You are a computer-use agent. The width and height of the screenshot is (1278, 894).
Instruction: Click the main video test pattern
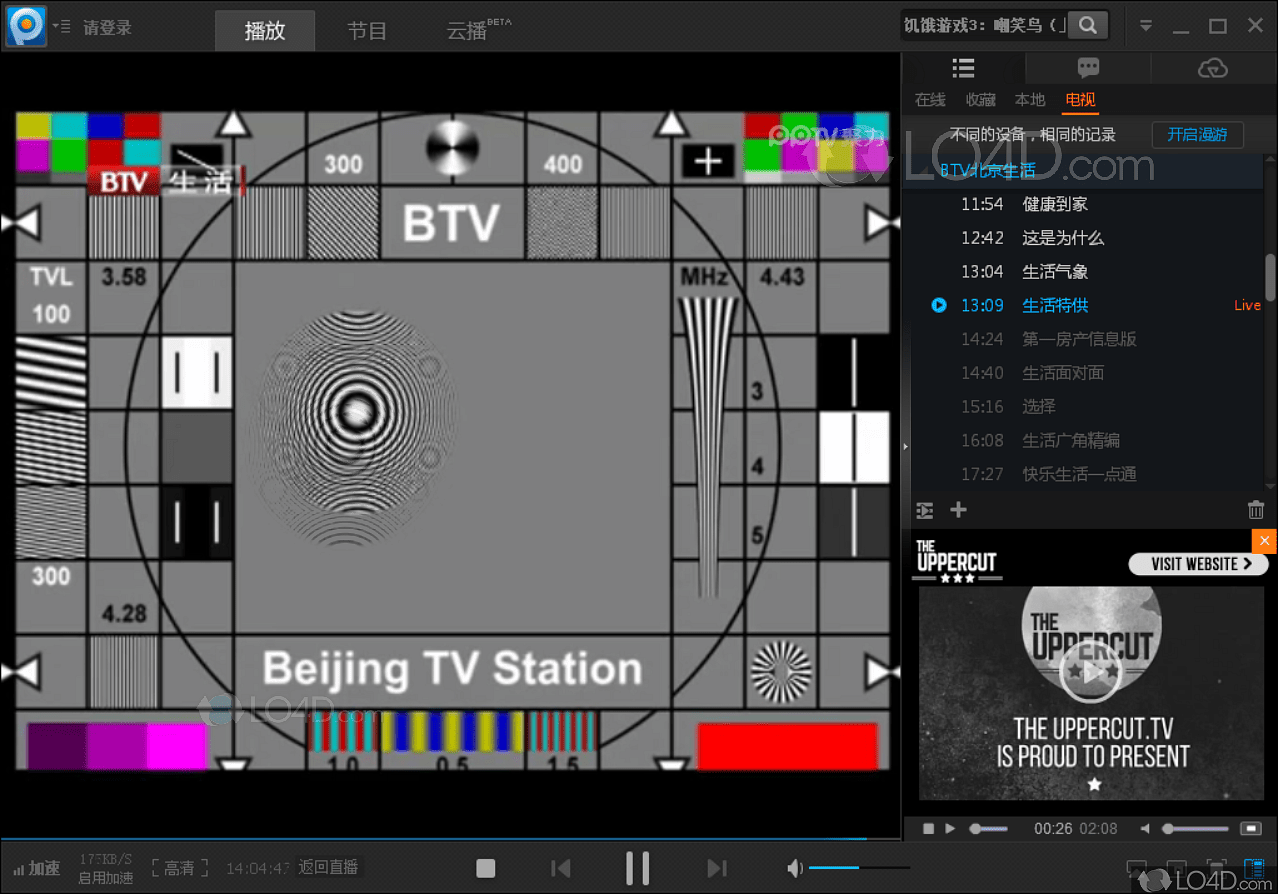click(x=451, y=440)
